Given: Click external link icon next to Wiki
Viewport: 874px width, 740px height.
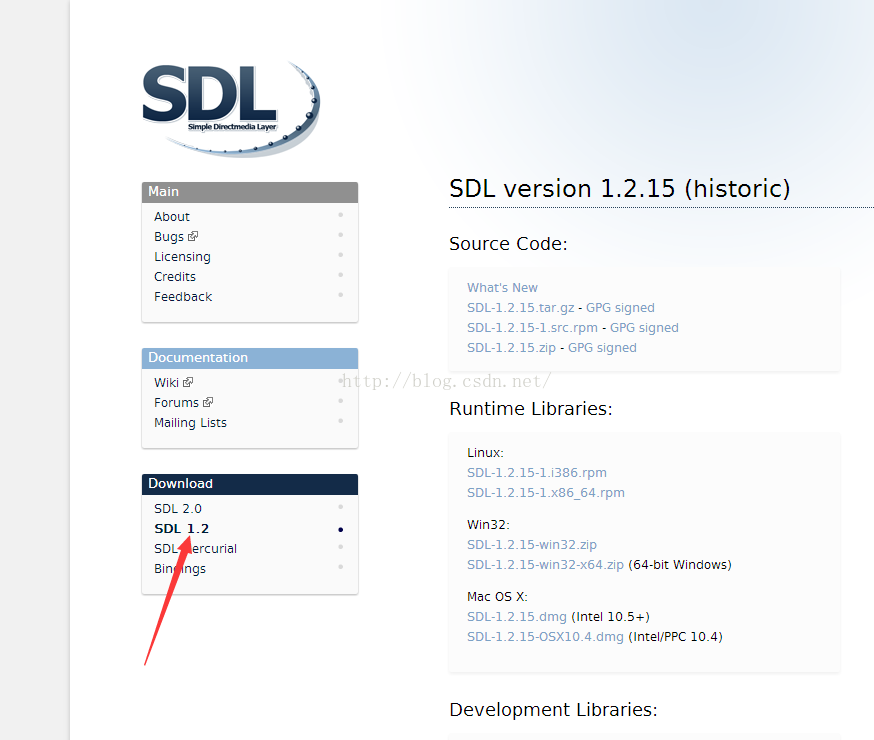Looking at the screenshot, I should click(188, 382).
